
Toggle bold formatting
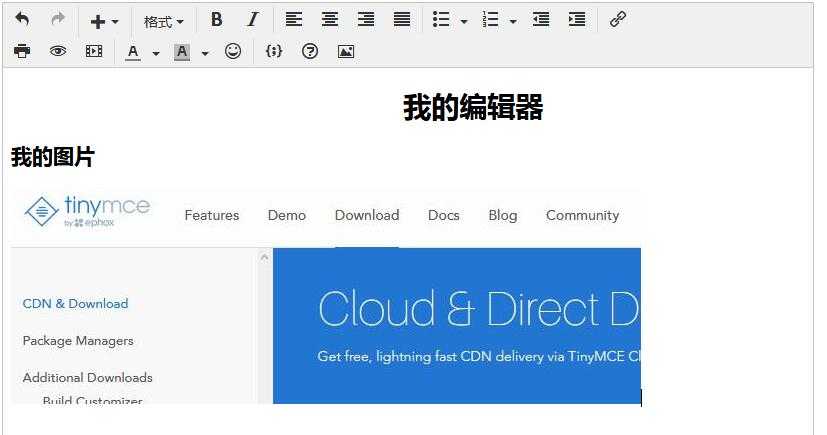point(217,20)
